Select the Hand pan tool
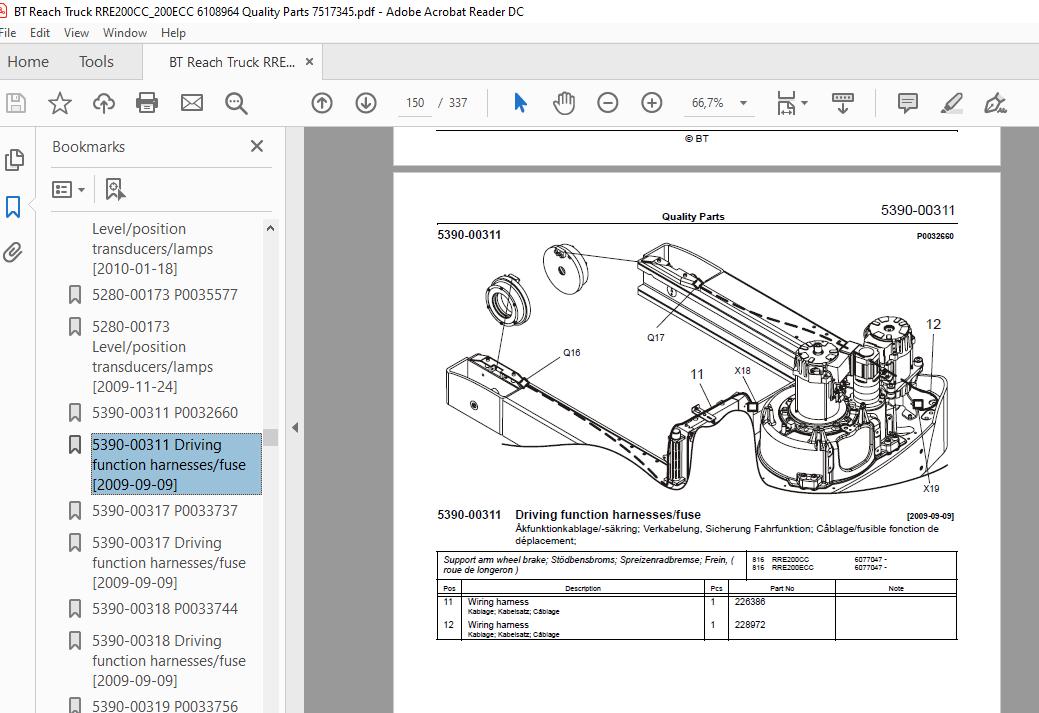The width and height of the screenshot is (1039, 713). tap(563, 103)
